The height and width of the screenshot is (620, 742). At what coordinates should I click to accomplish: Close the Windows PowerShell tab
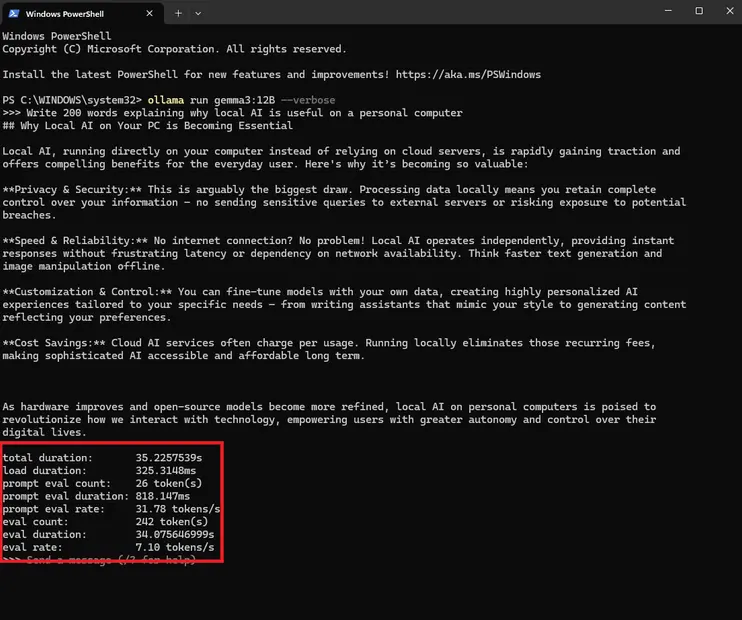pos(150,13)
